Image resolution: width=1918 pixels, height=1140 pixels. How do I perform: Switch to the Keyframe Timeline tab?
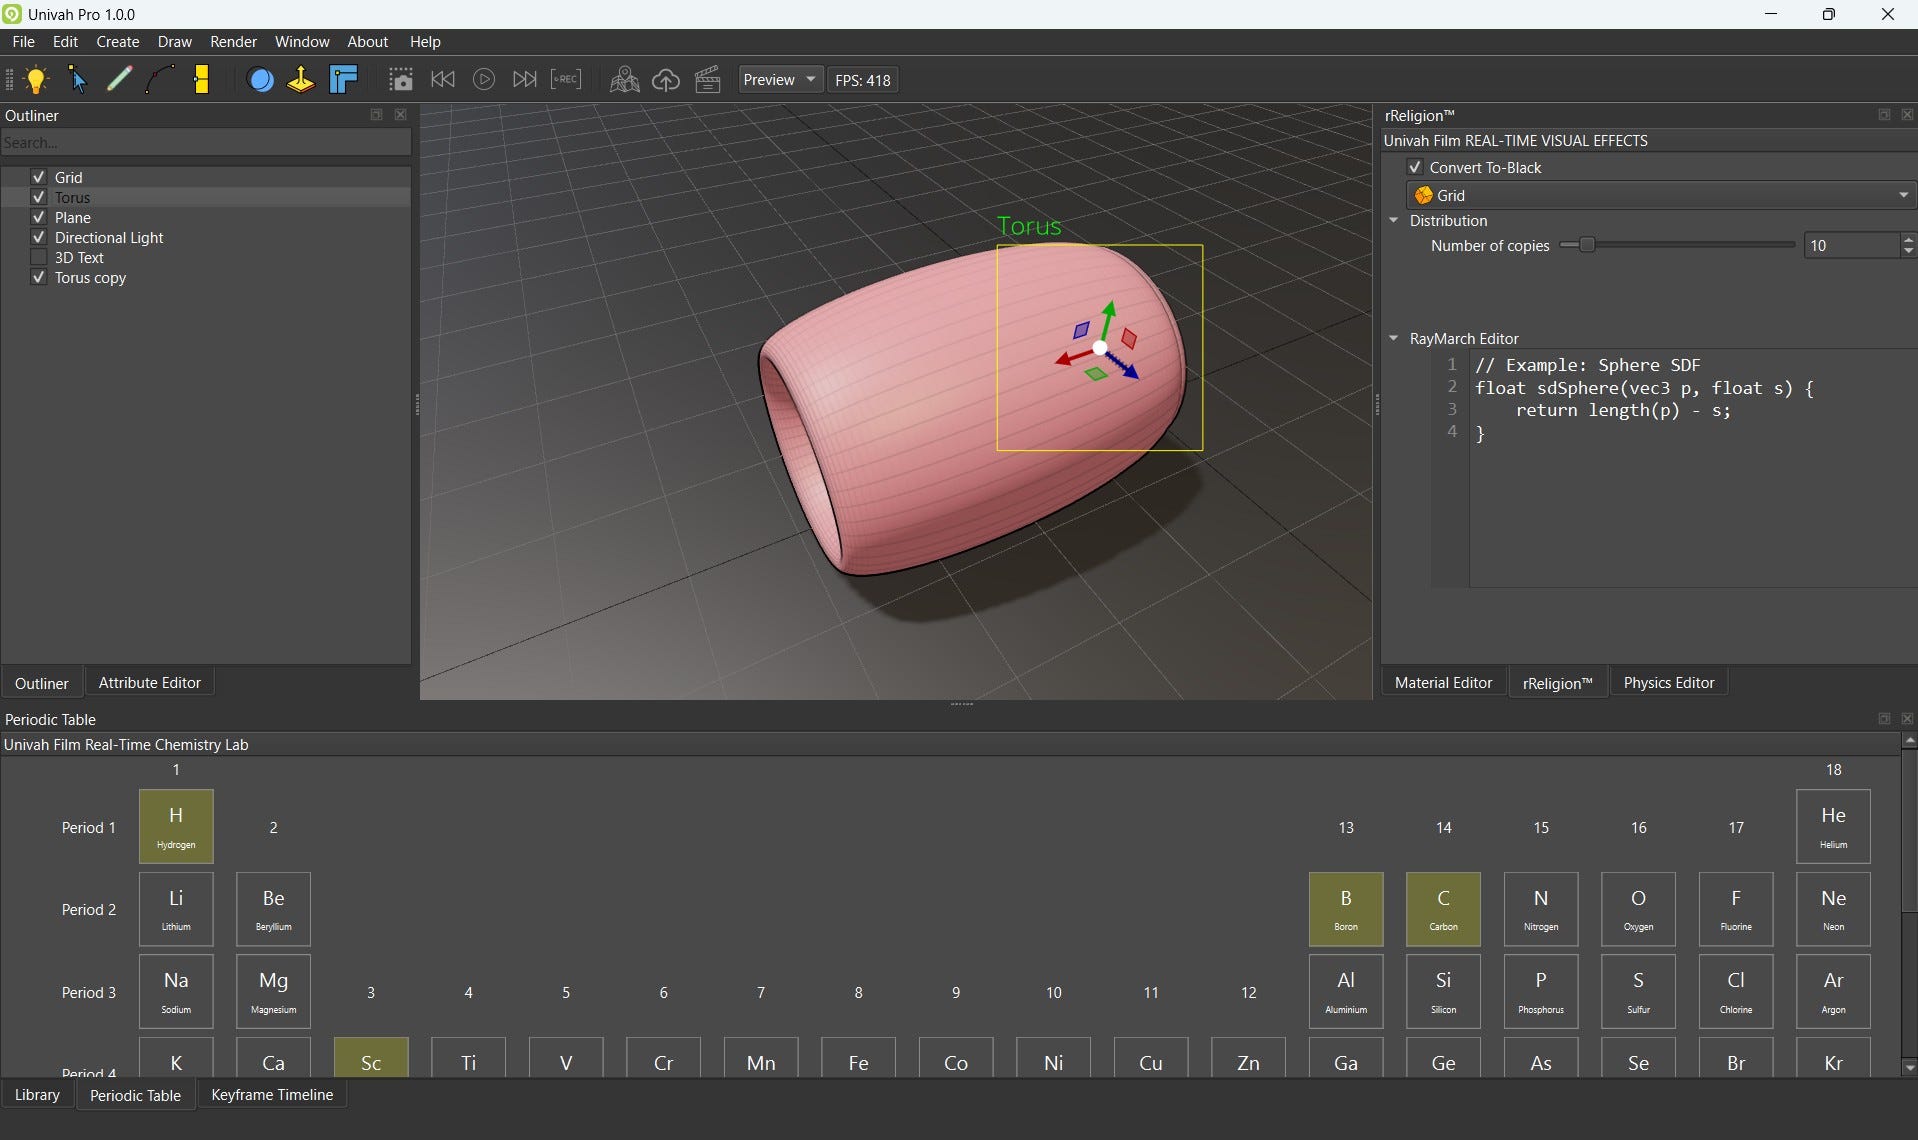click(272, 1094)
